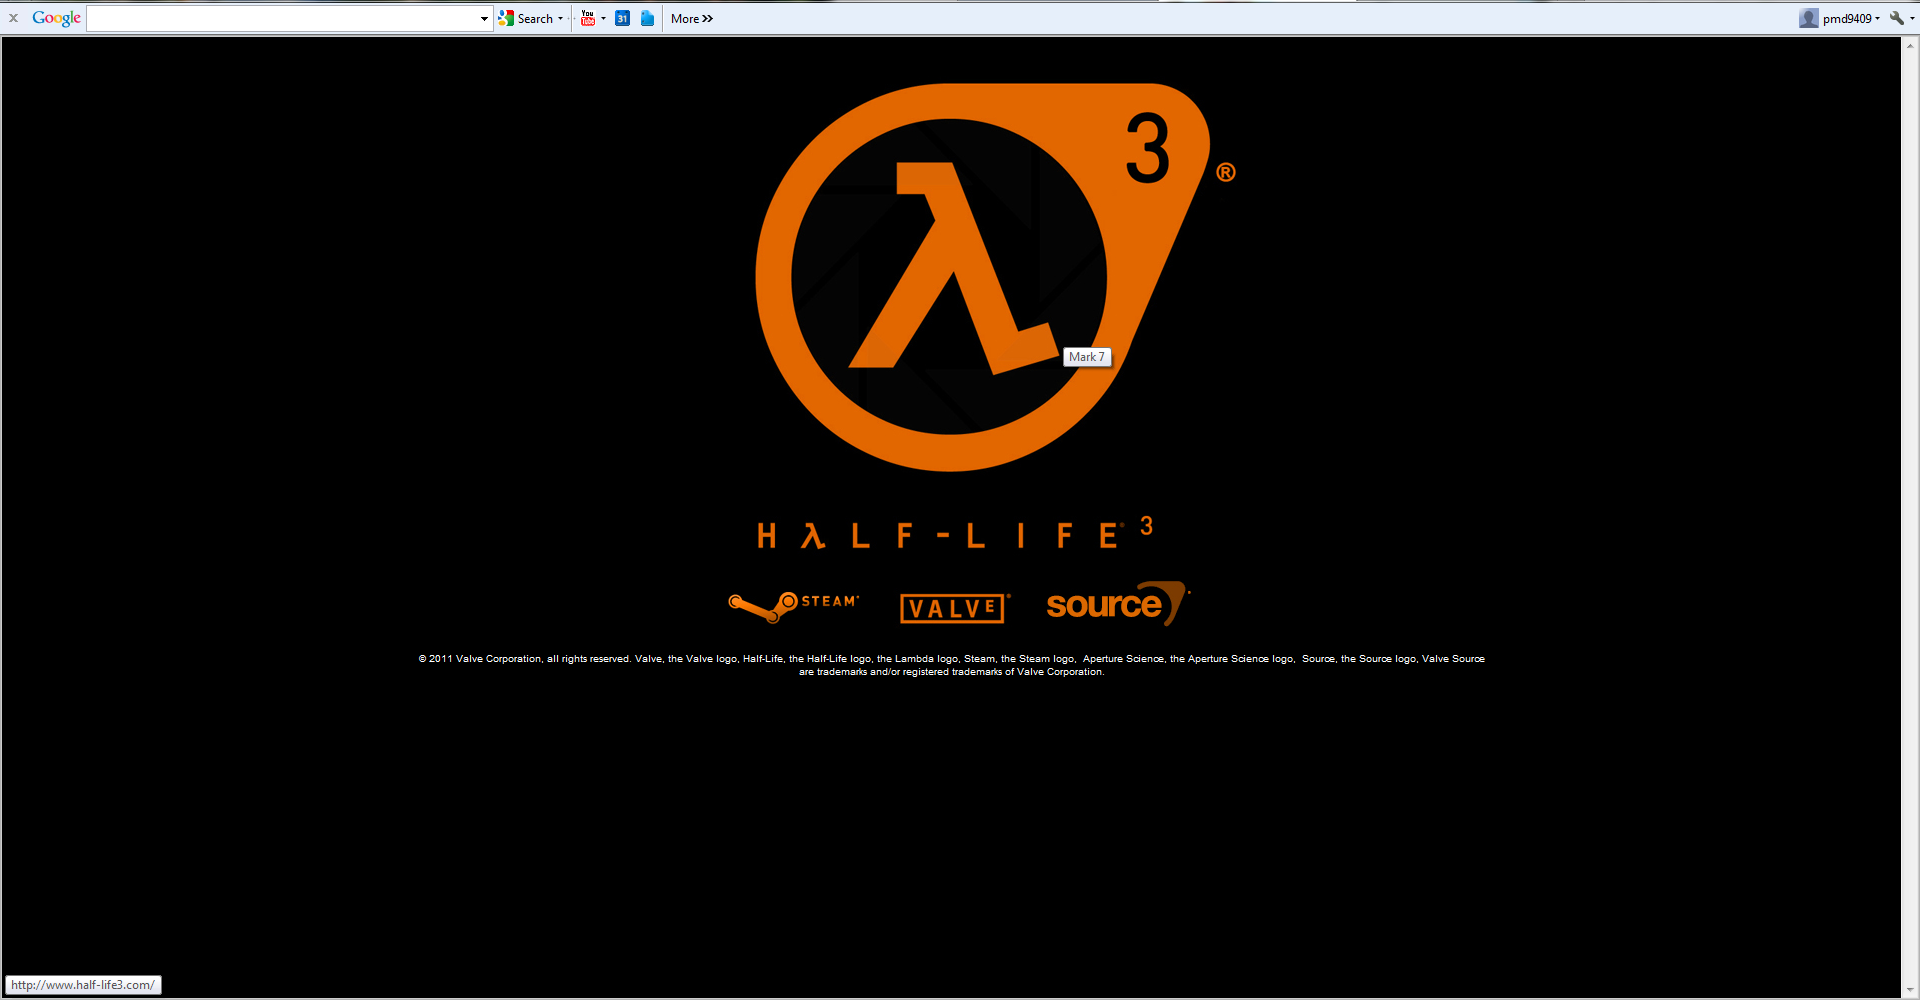Click the HALF-LIFE 3 title wordmark

pos(956,533)
